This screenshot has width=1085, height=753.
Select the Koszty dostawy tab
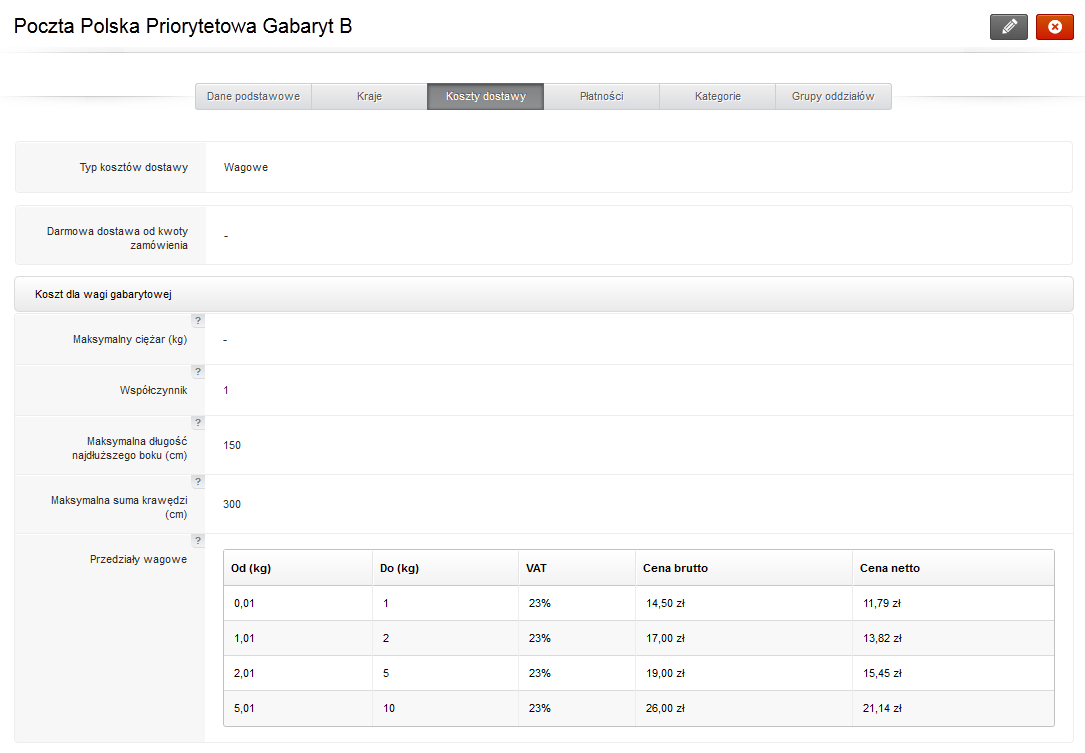tap(486, 96)
